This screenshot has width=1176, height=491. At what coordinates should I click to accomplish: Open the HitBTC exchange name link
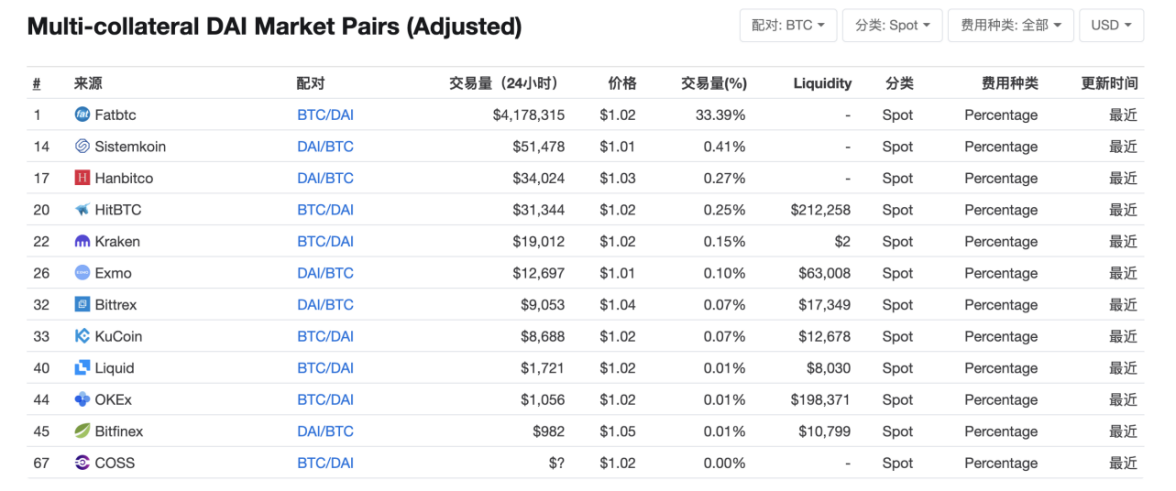point(118,210)
